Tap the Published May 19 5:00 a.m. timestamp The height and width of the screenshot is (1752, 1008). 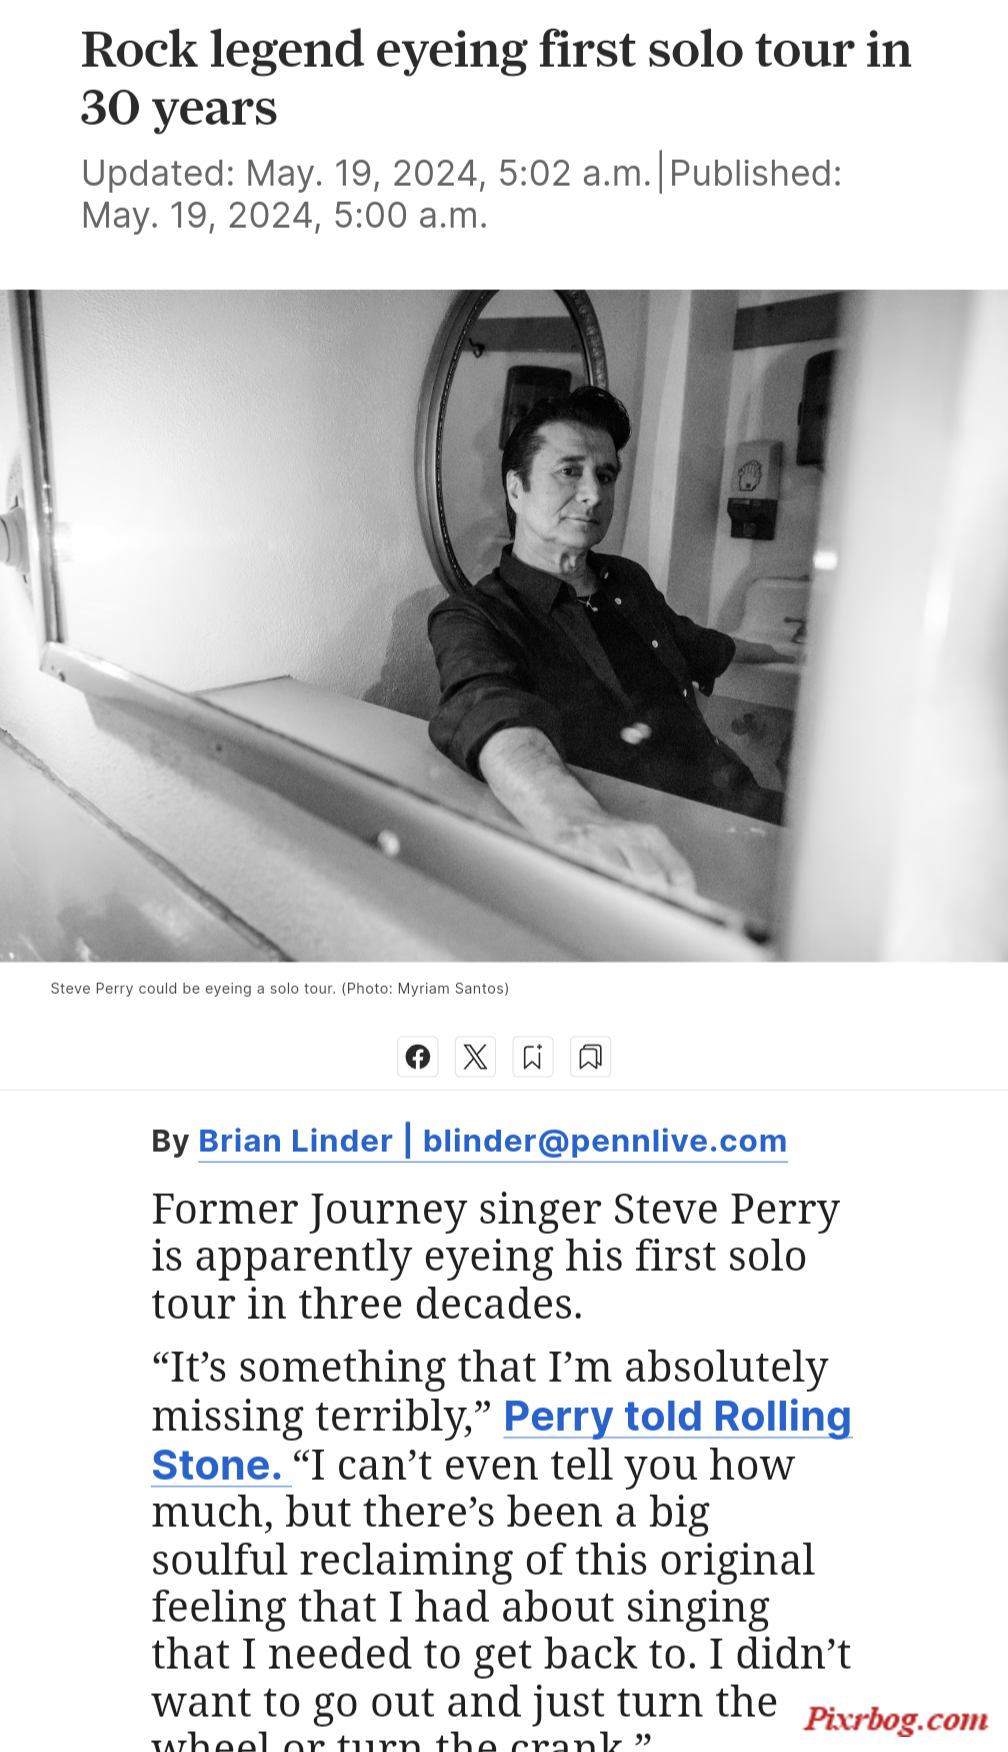pos(462,194)
